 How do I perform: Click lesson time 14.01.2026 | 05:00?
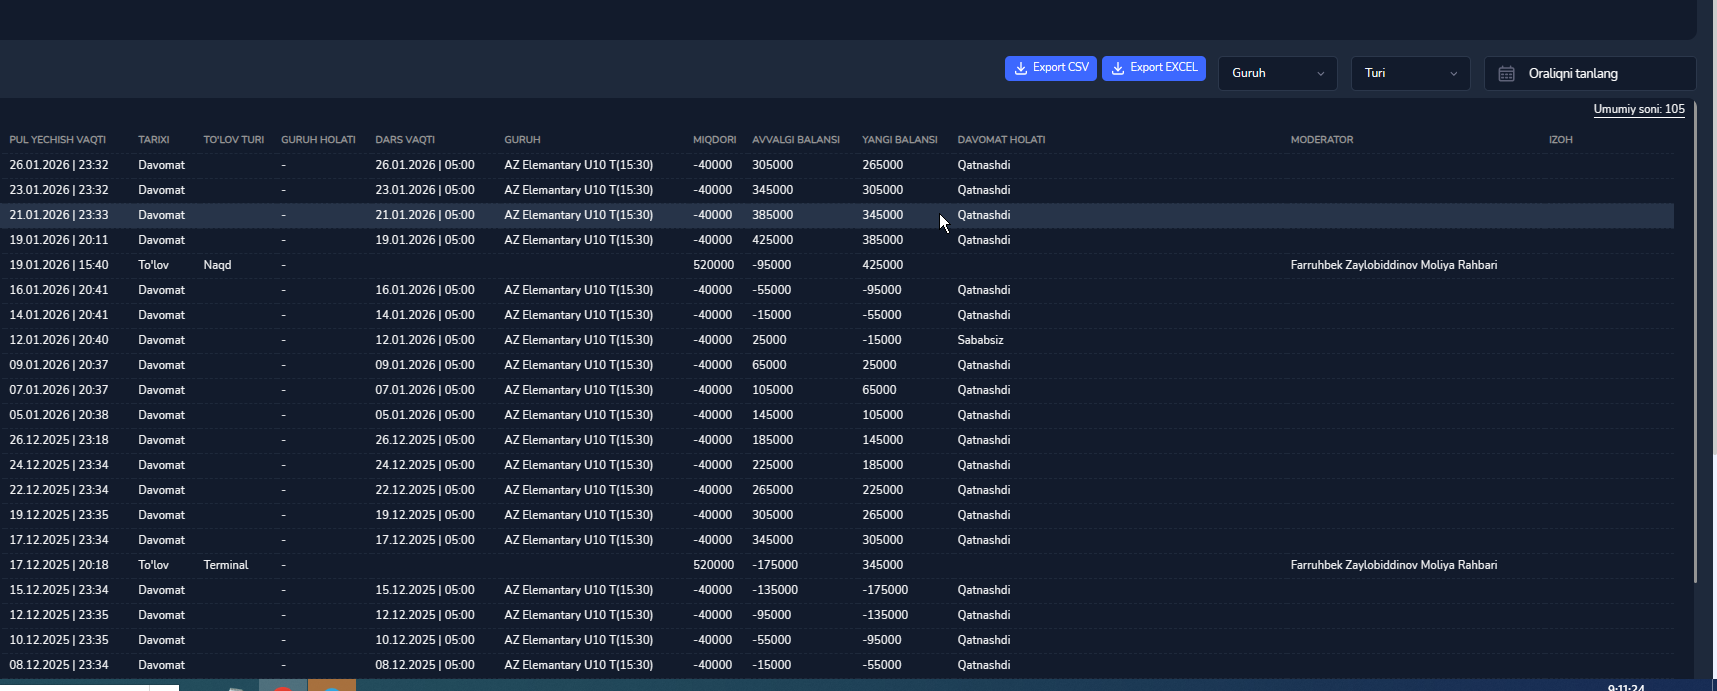425,315
